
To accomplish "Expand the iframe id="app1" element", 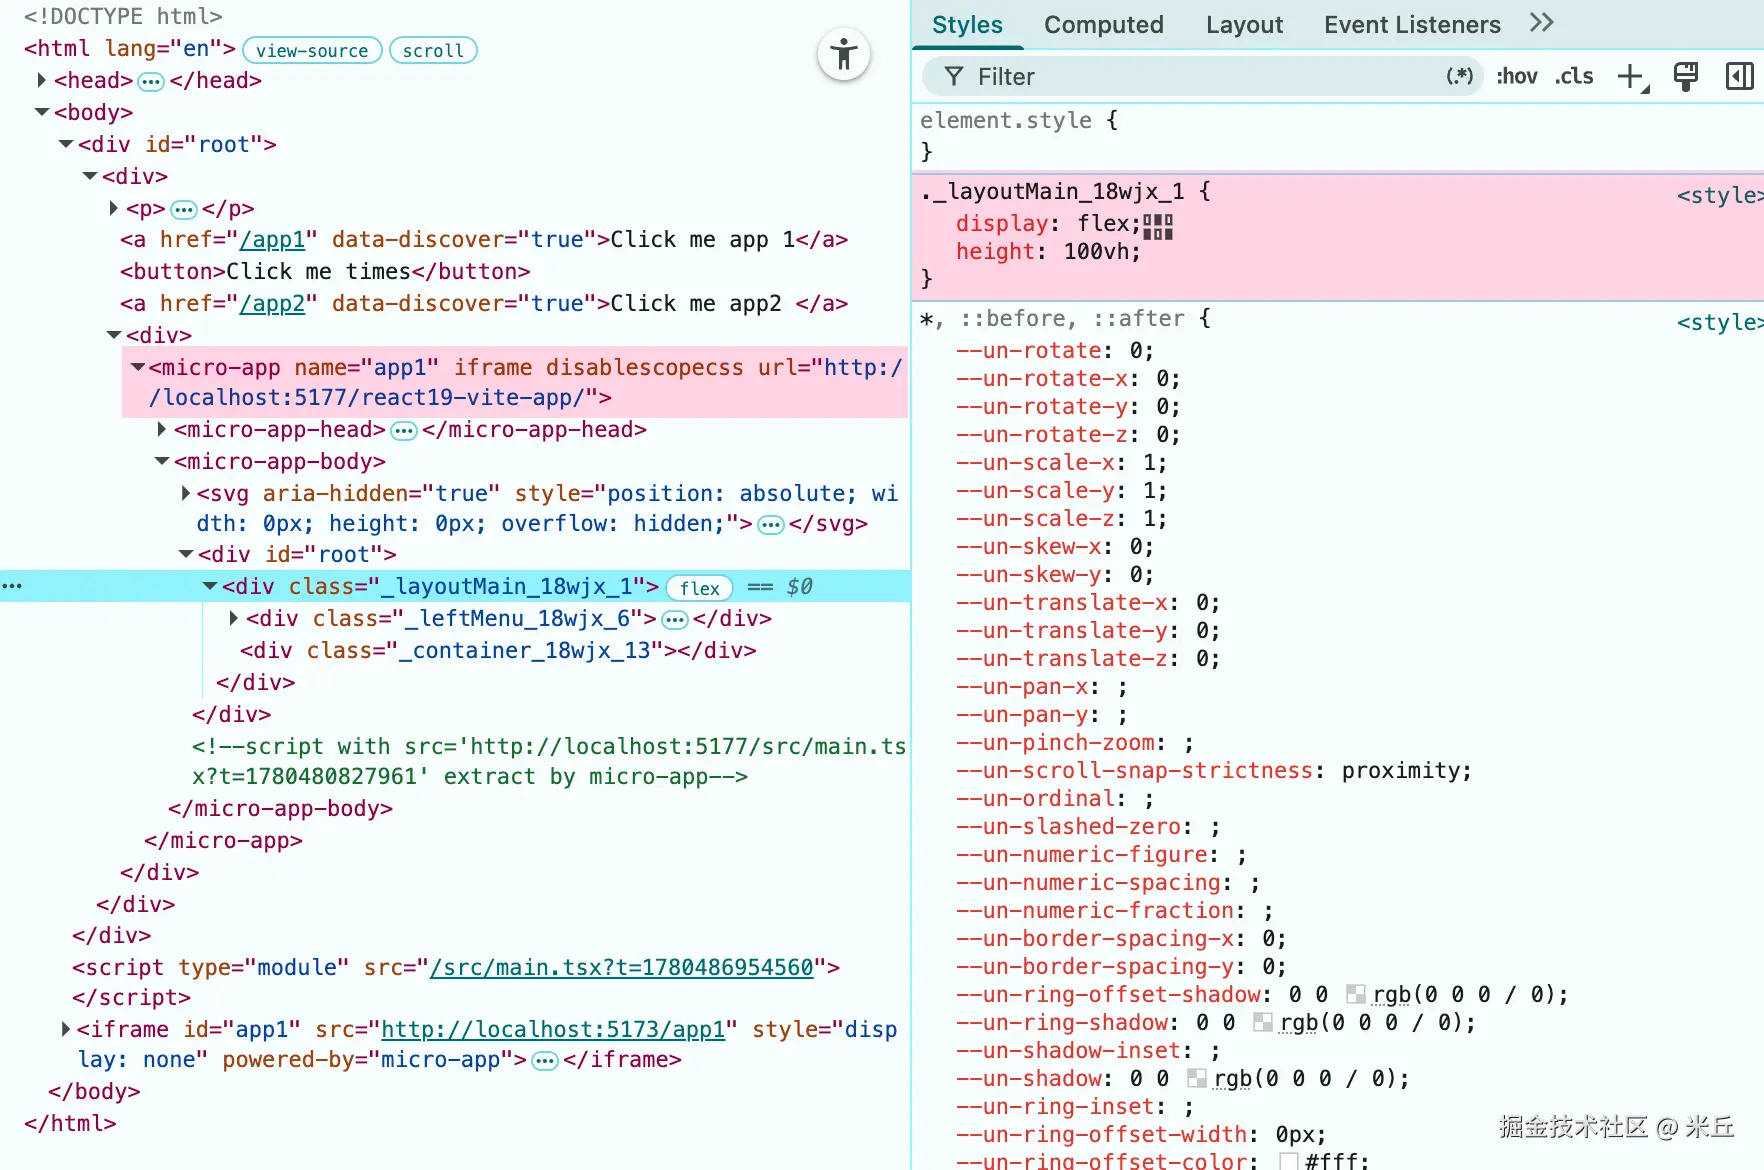I will [66, 1029].
